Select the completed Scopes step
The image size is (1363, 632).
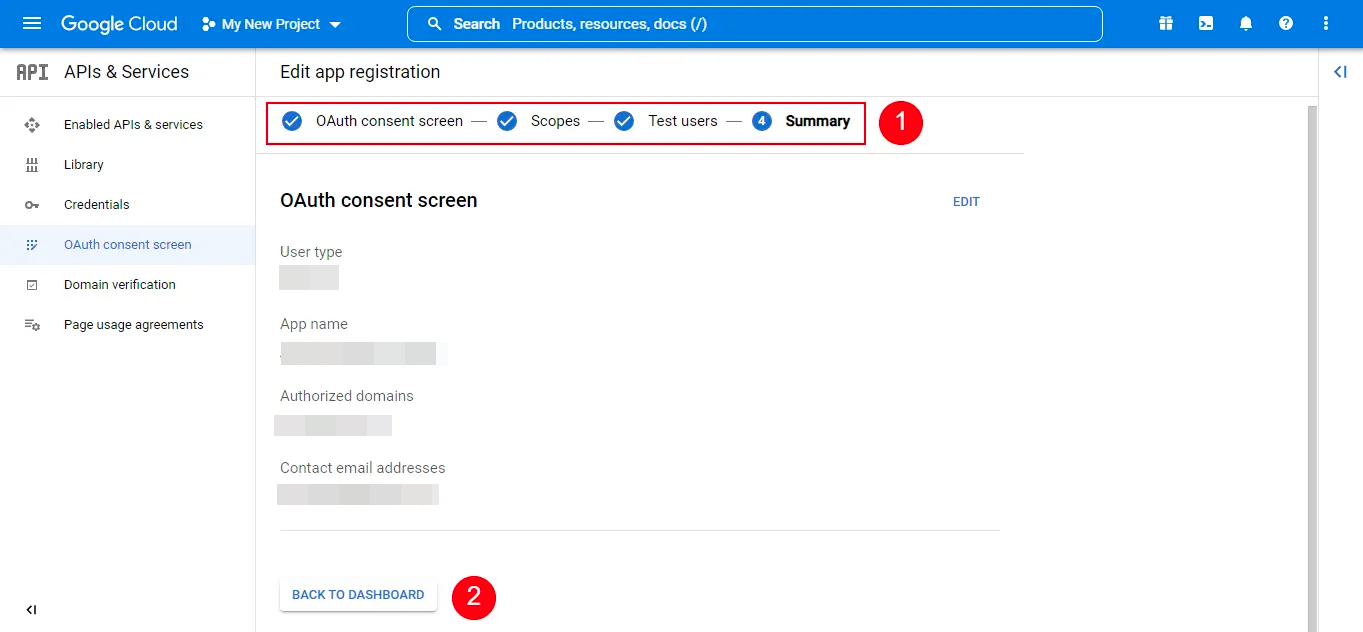(x=507, y=120)
